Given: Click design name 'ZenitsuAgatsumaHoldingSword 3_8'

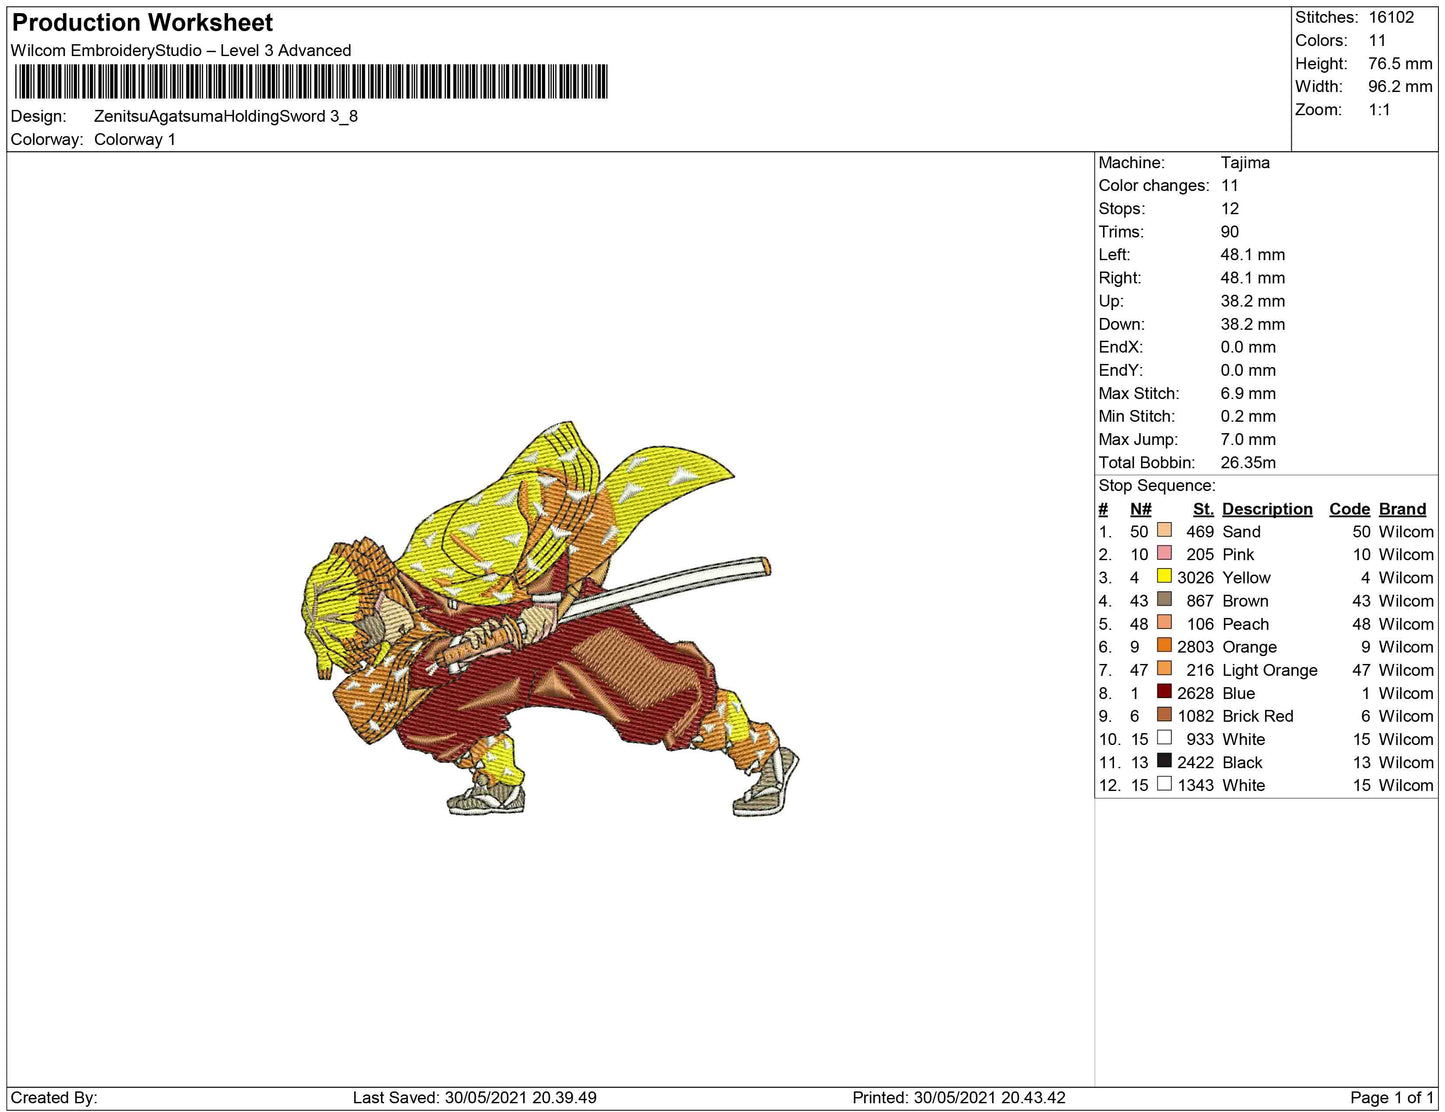Looking at the screenshot, I should tap(226, 116).
